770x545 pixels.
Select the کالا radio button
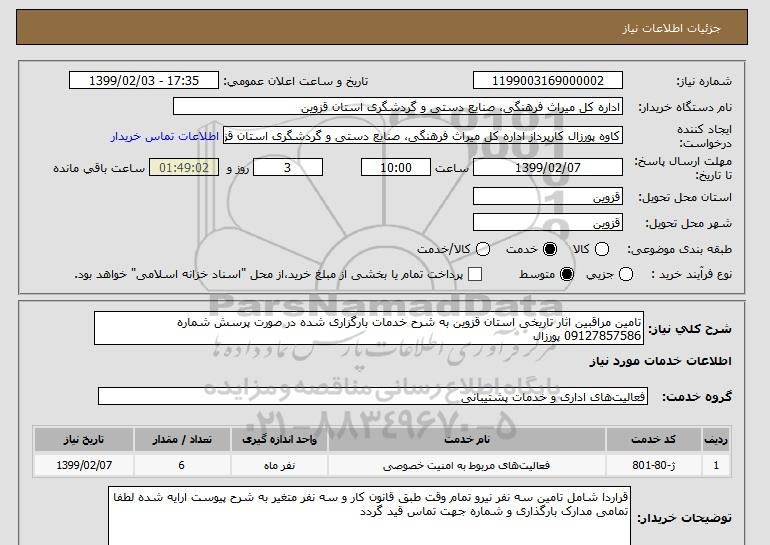[x=602, y=249]
